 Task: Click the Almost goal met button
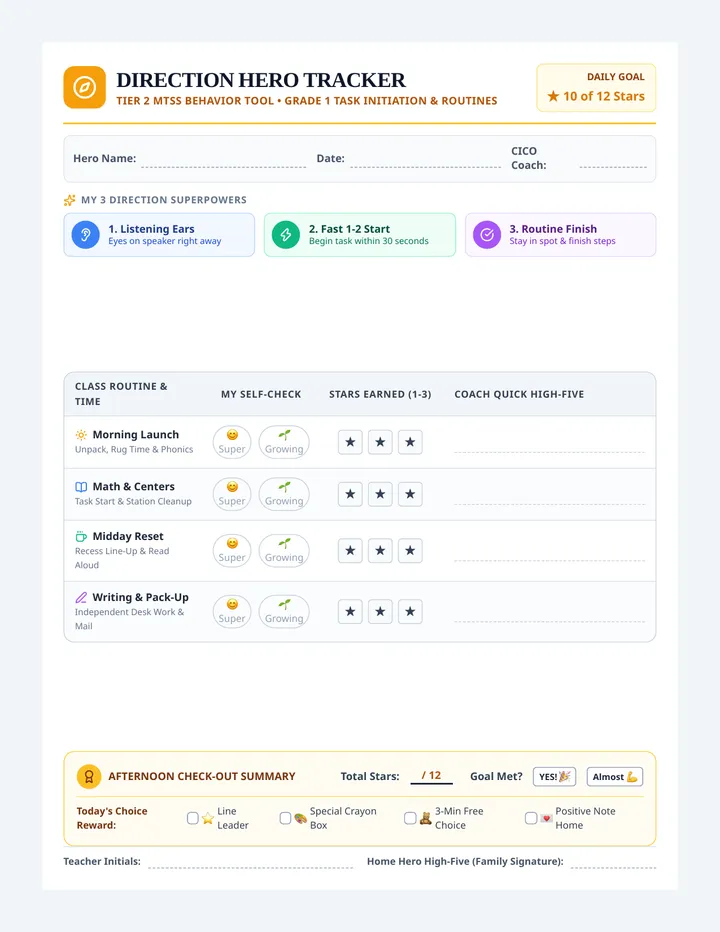(x=615, y=777)
